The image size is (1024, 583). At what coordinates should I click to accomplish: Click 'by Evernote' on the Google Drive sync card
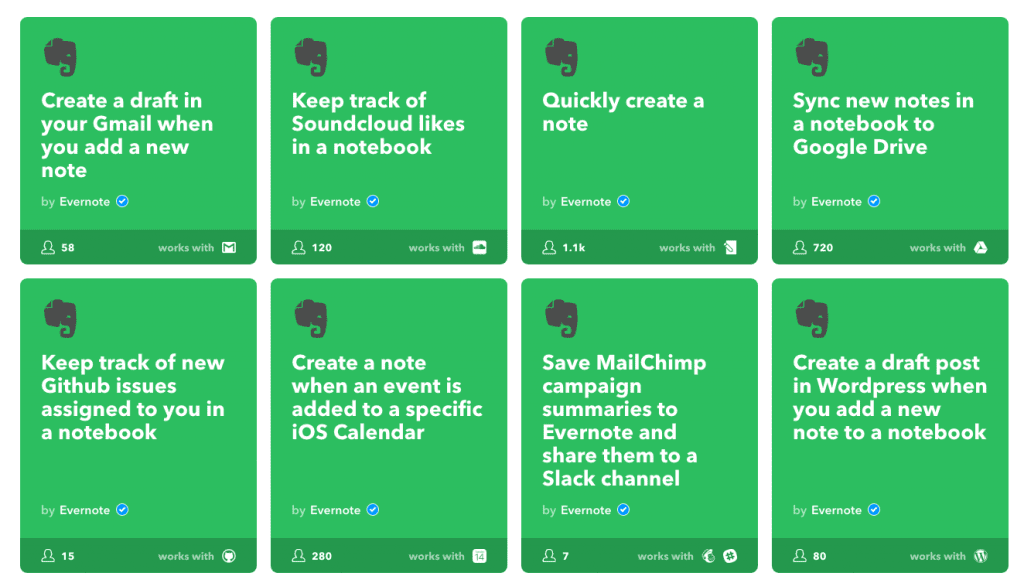pos(827,202)
